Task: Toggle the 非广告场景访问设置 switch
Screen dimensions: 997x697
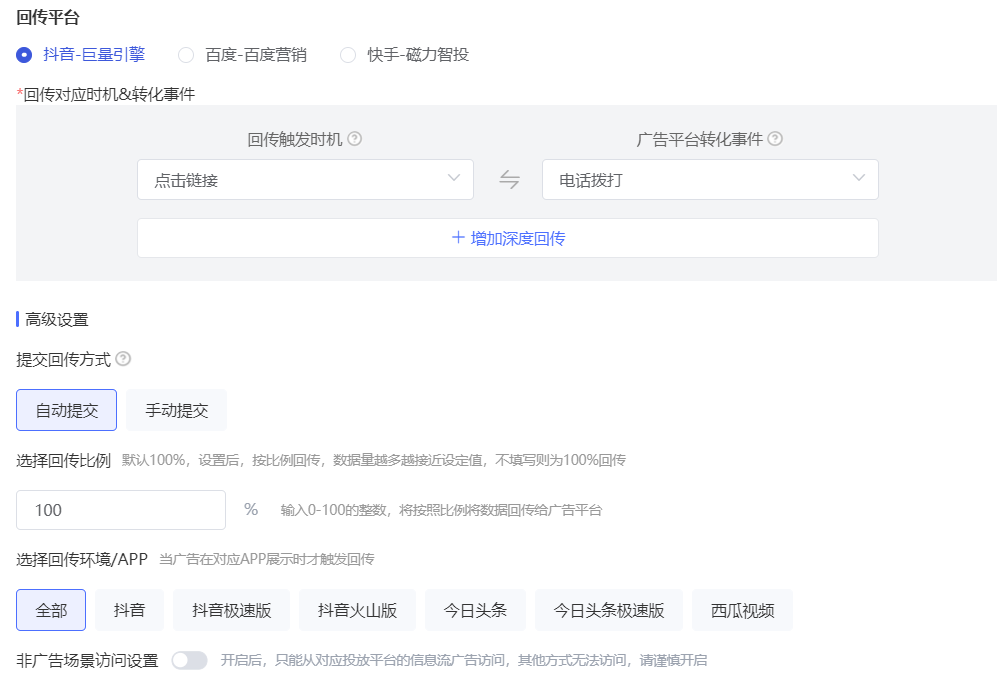Action: [189, 660]
